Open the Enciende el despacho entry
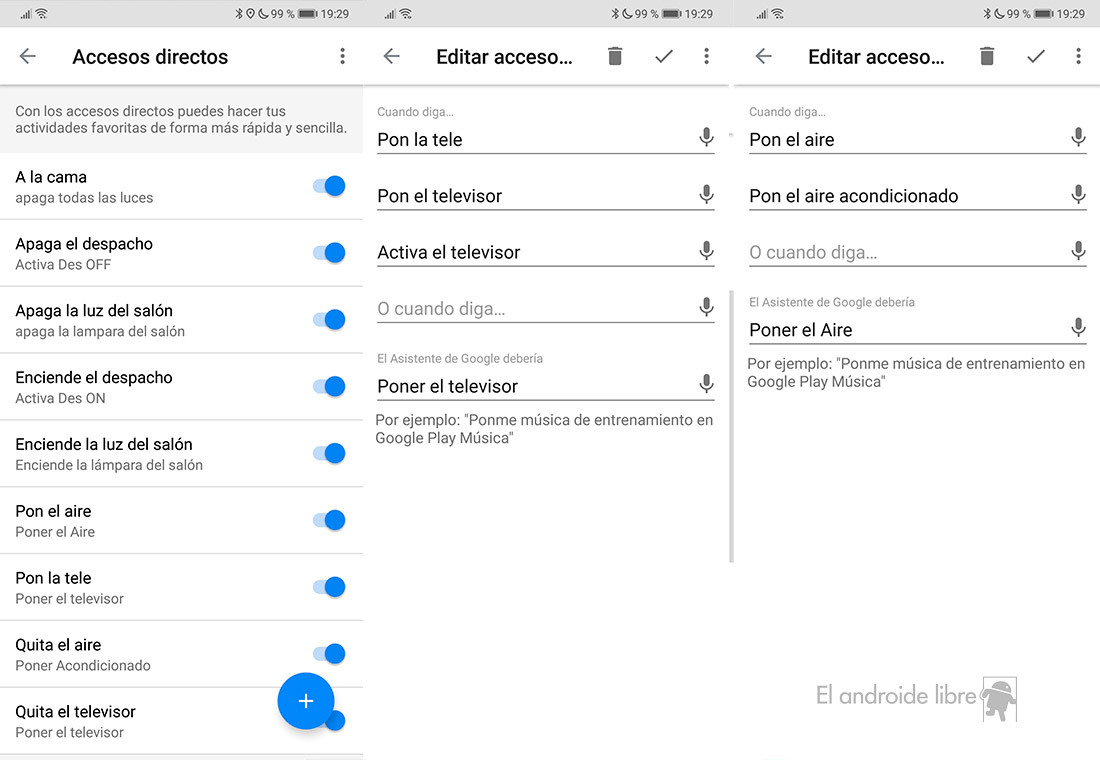 coord(181,387)
